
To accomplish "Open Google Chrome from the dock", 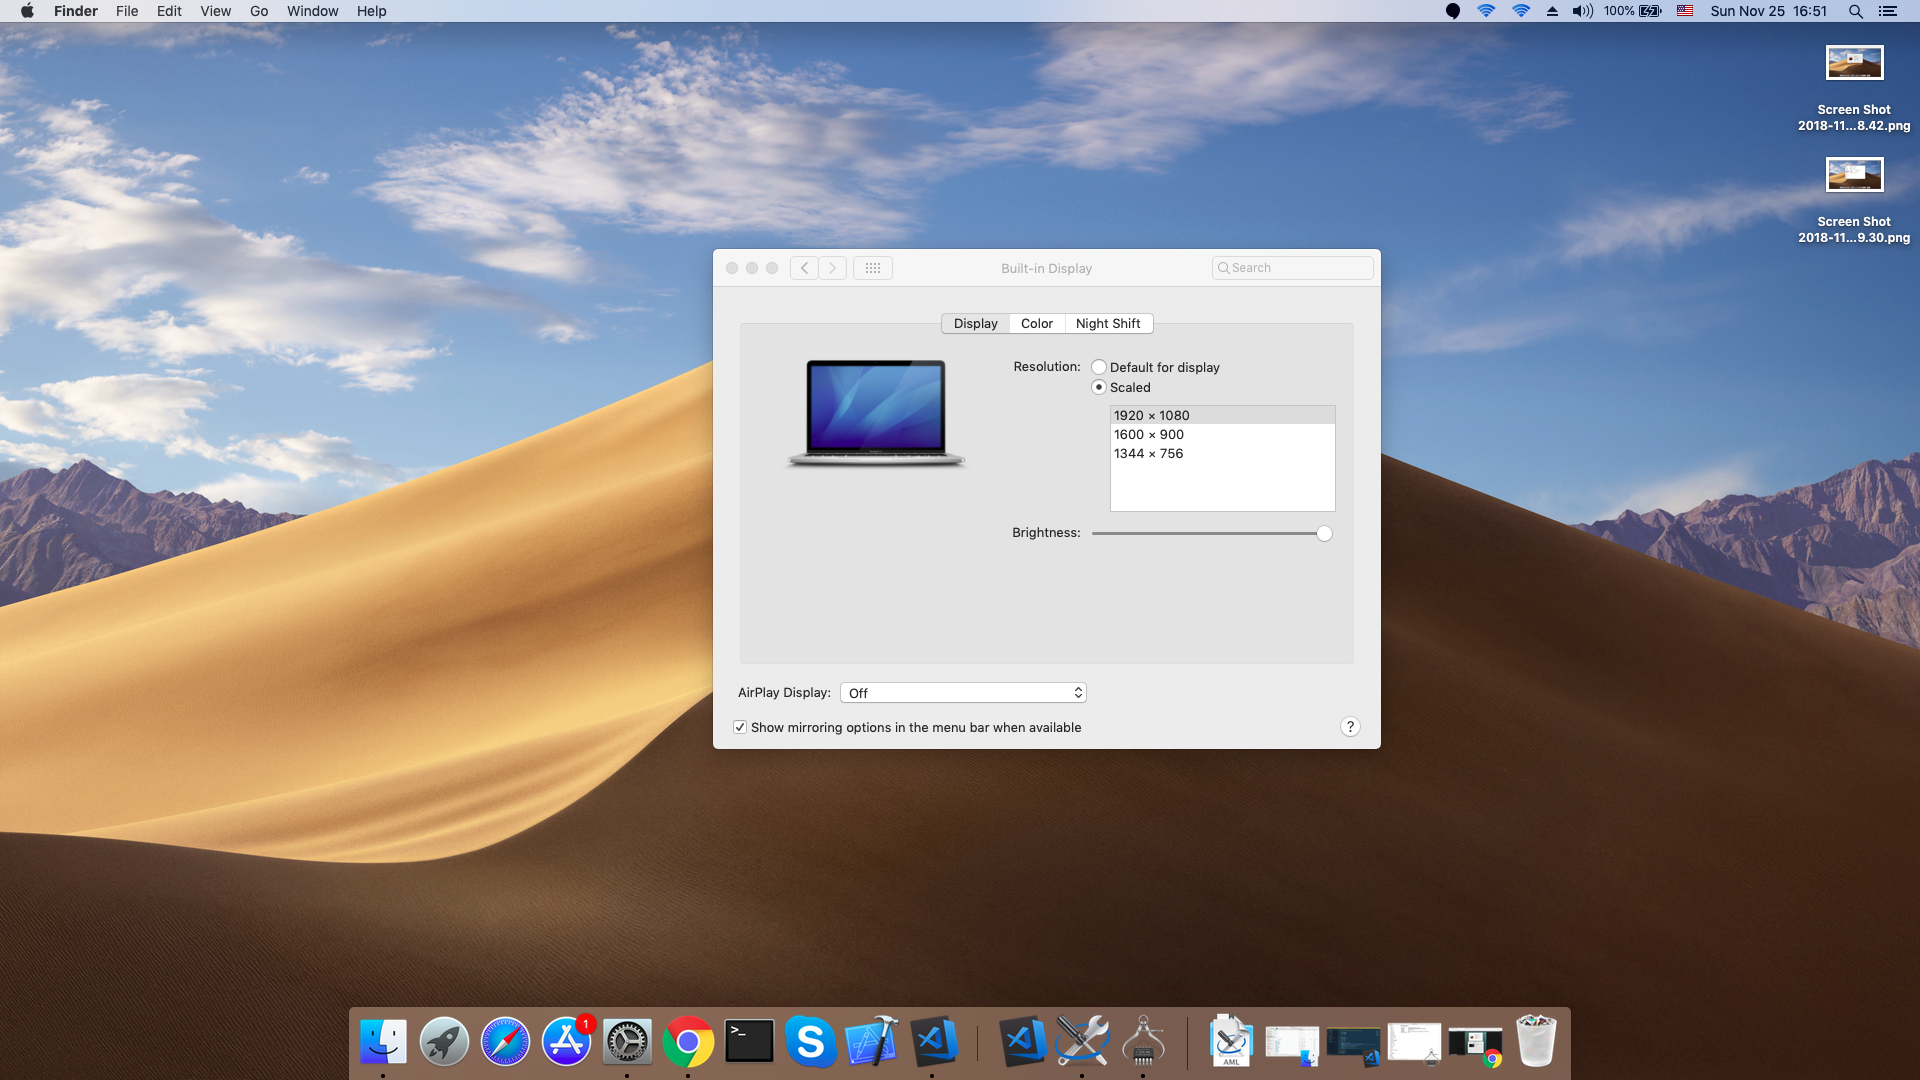I will click(688, 1042).
